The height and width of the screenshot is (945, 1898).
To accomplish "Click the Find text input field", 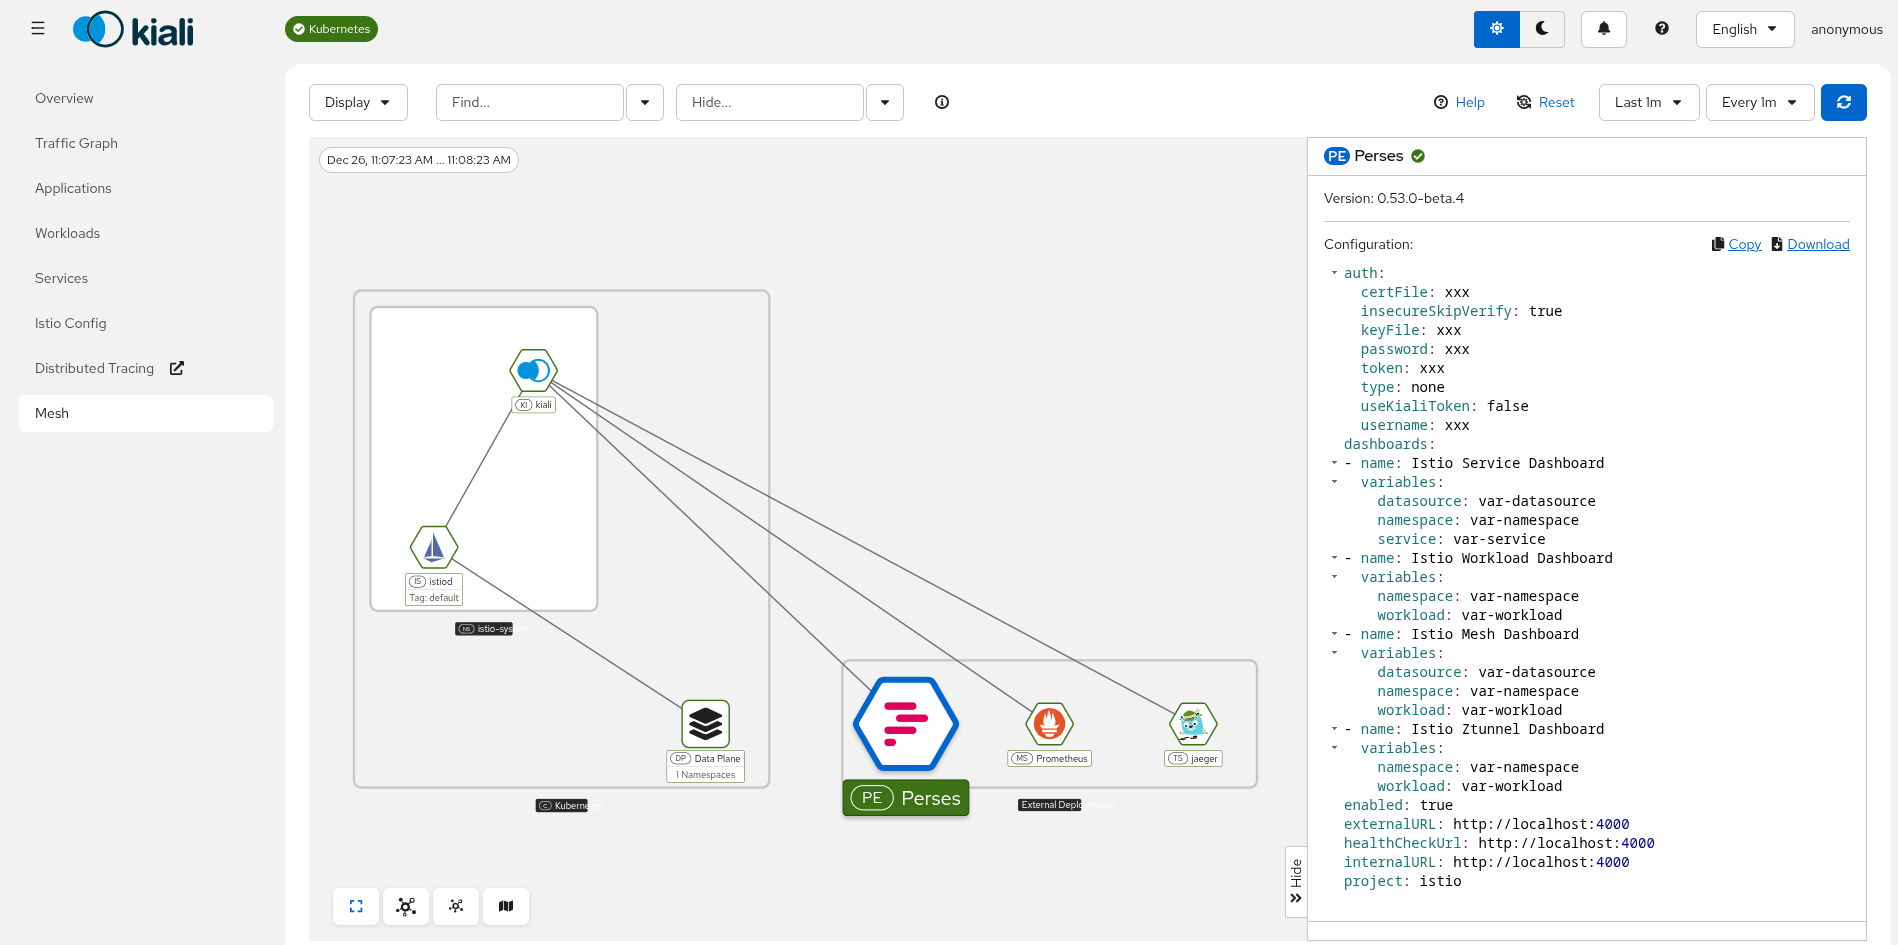I will click(x=529, y=102).
